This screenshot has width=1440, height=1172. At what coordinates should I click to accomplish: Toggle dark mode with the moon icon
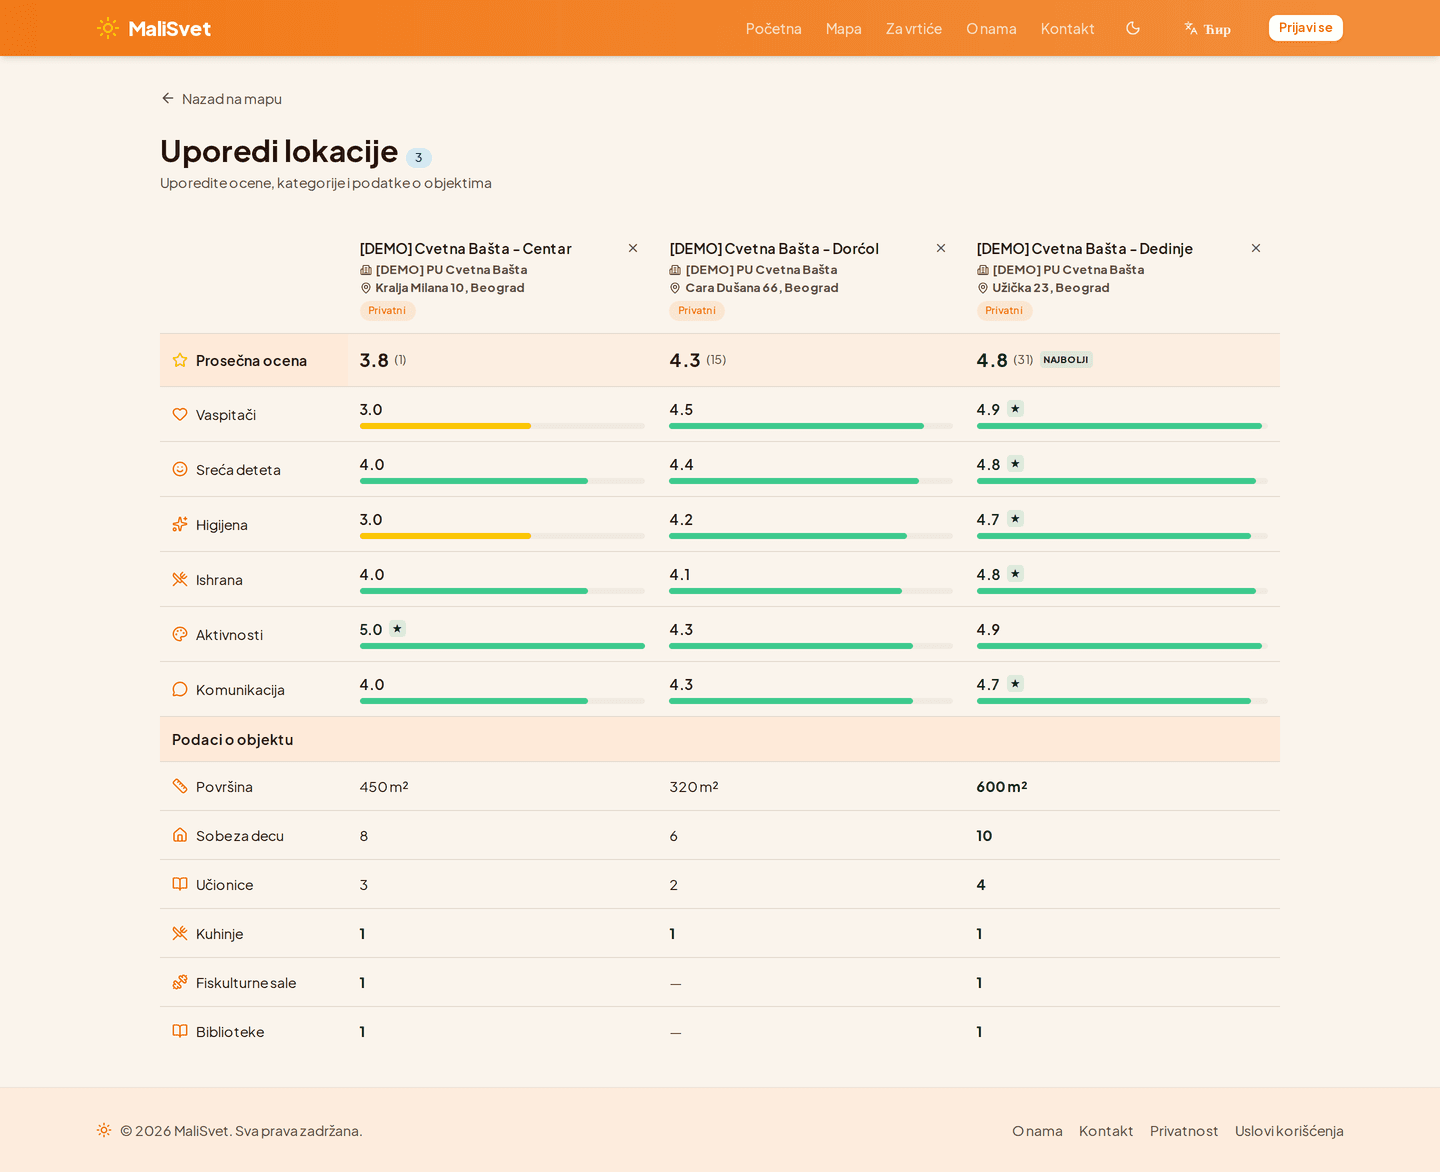(1132, 28)
